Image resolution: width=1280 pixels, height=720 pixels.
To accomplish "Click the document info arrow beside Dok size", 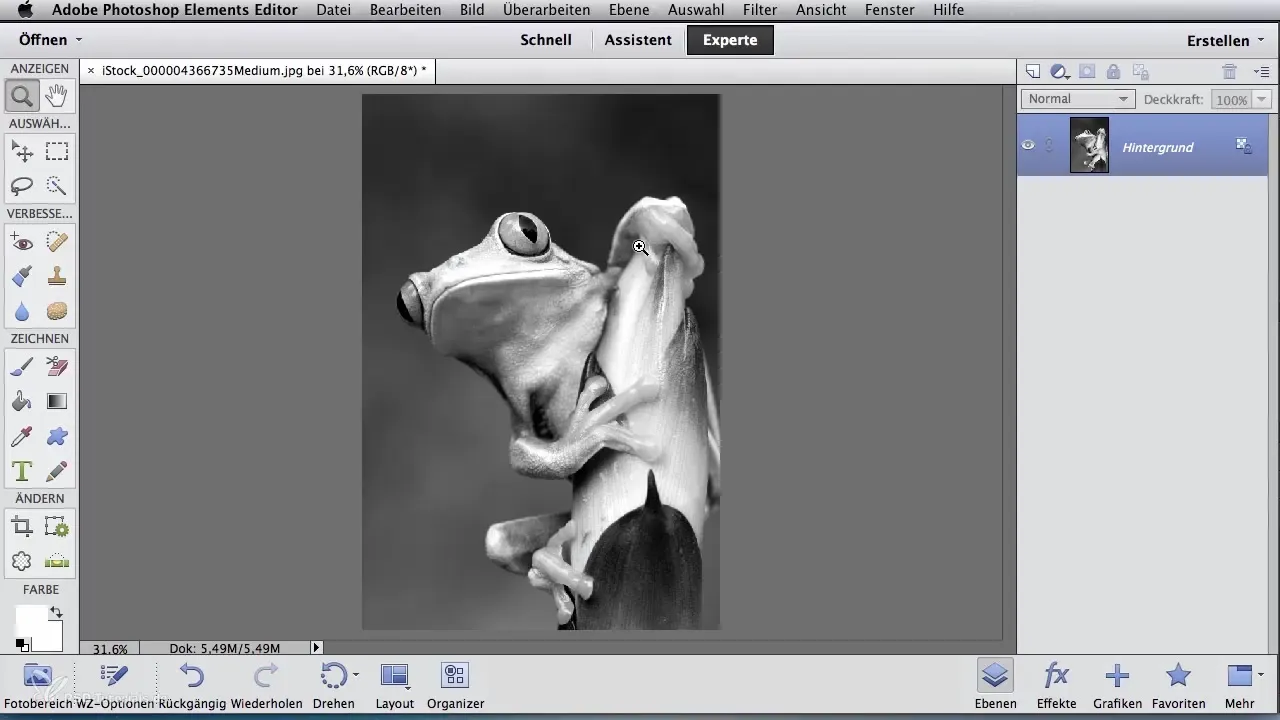I will pos(317,648).
